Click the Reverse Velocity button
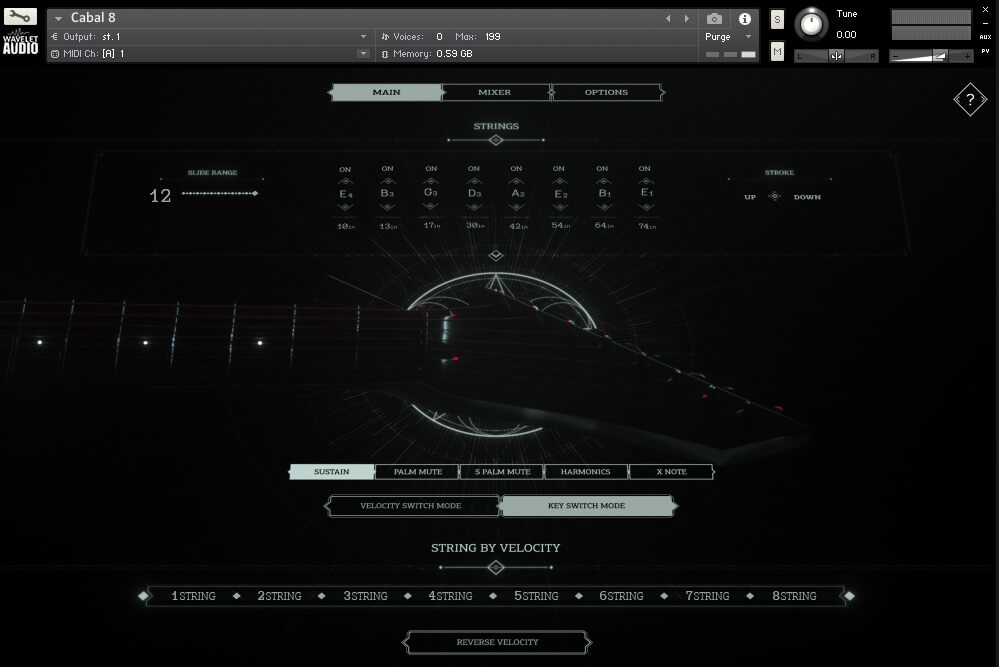The image size is (999, 667). 496,642
